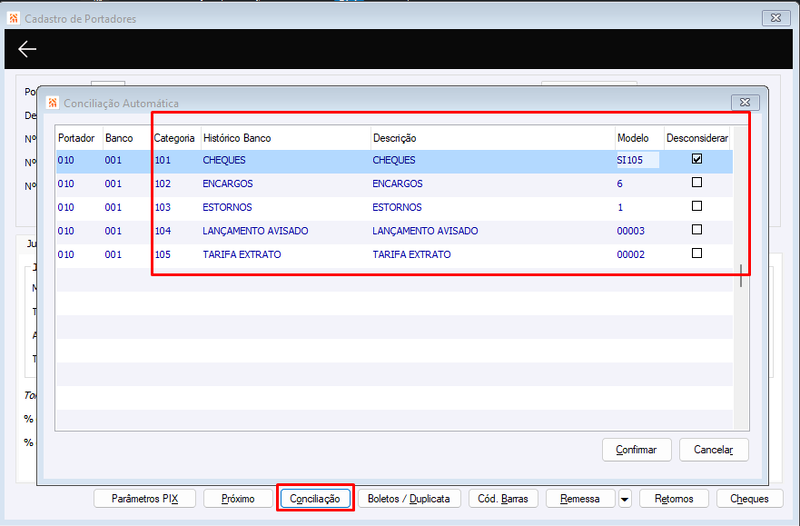Image resolution: width=800 pixels, height=526 pixels.
Task: Click Modelo cell 1 in ESTORNOS row
Action: coord(620,207)
